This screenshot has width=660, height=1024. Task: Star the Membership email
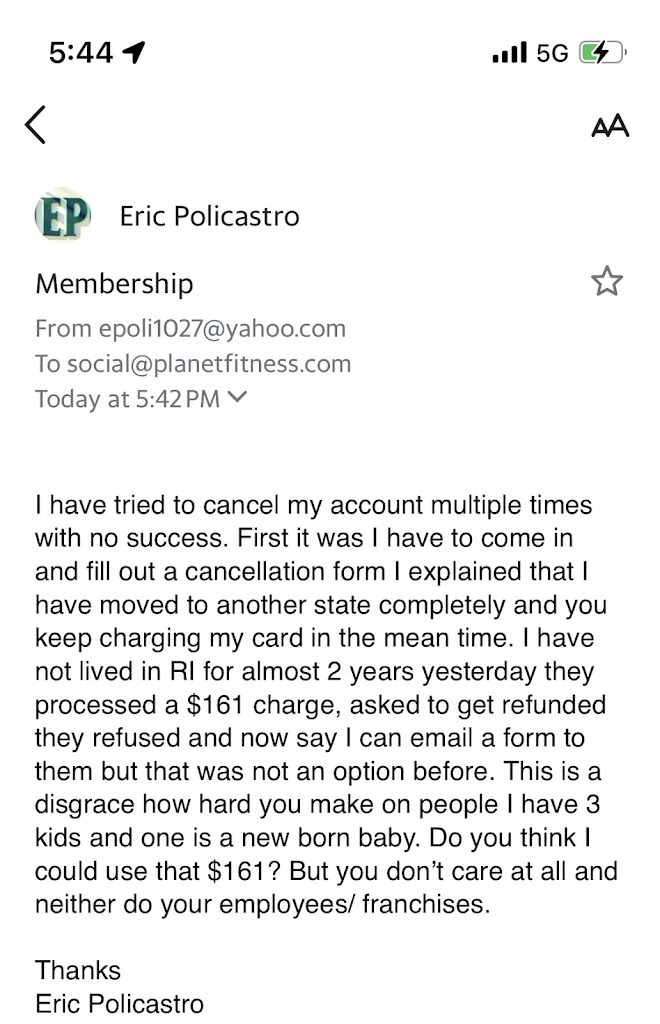coord(607,283)
